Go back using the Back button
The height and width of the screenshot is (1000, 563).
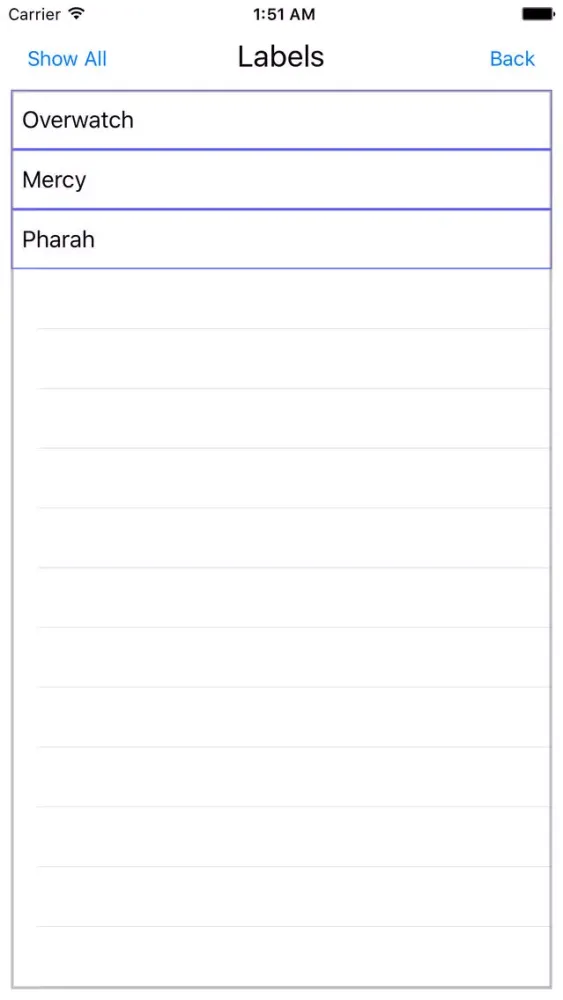[x=512, y=59]
